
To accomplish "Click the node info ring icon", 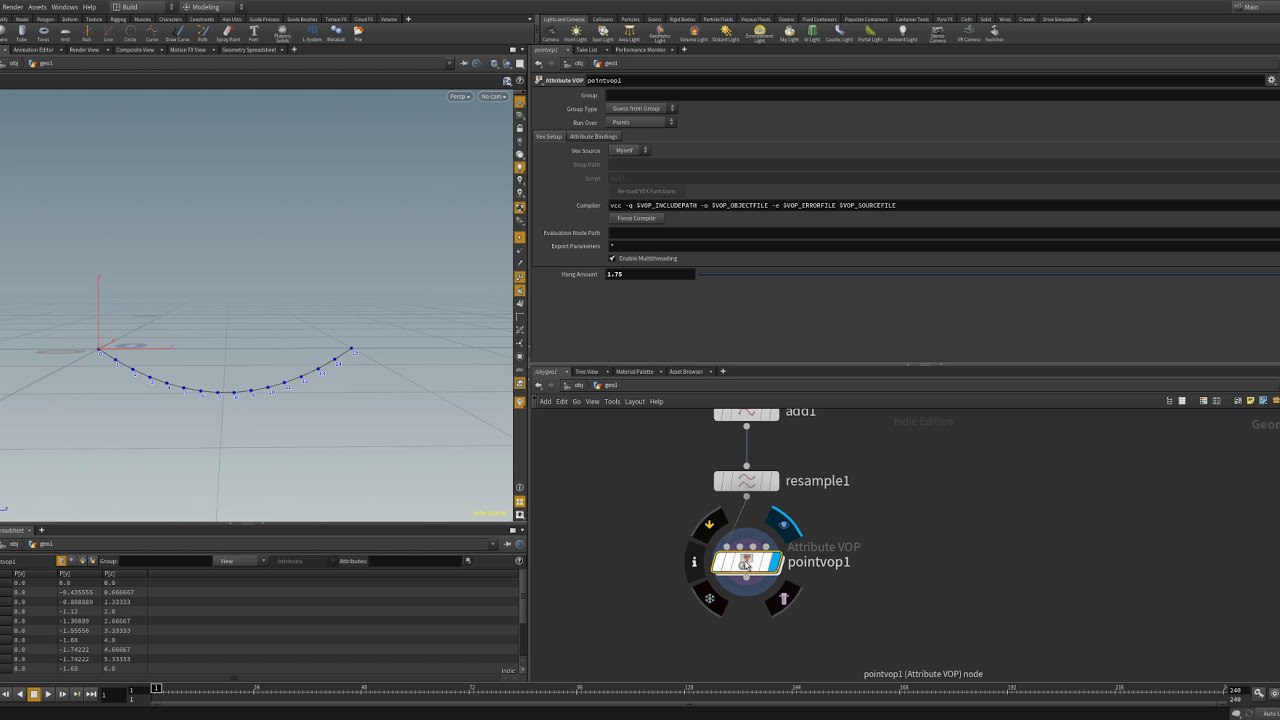I will (694, 562).
